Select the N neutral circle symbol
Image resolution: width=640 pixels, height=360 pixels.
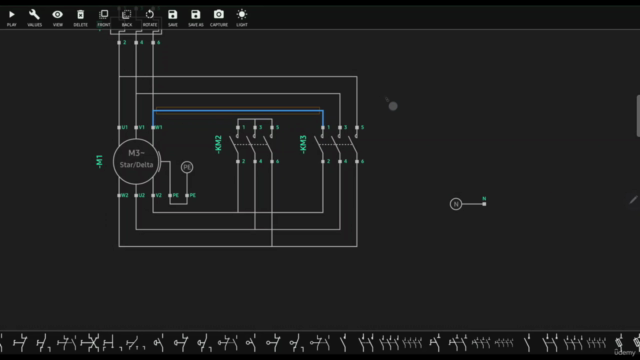pos(456,204)
